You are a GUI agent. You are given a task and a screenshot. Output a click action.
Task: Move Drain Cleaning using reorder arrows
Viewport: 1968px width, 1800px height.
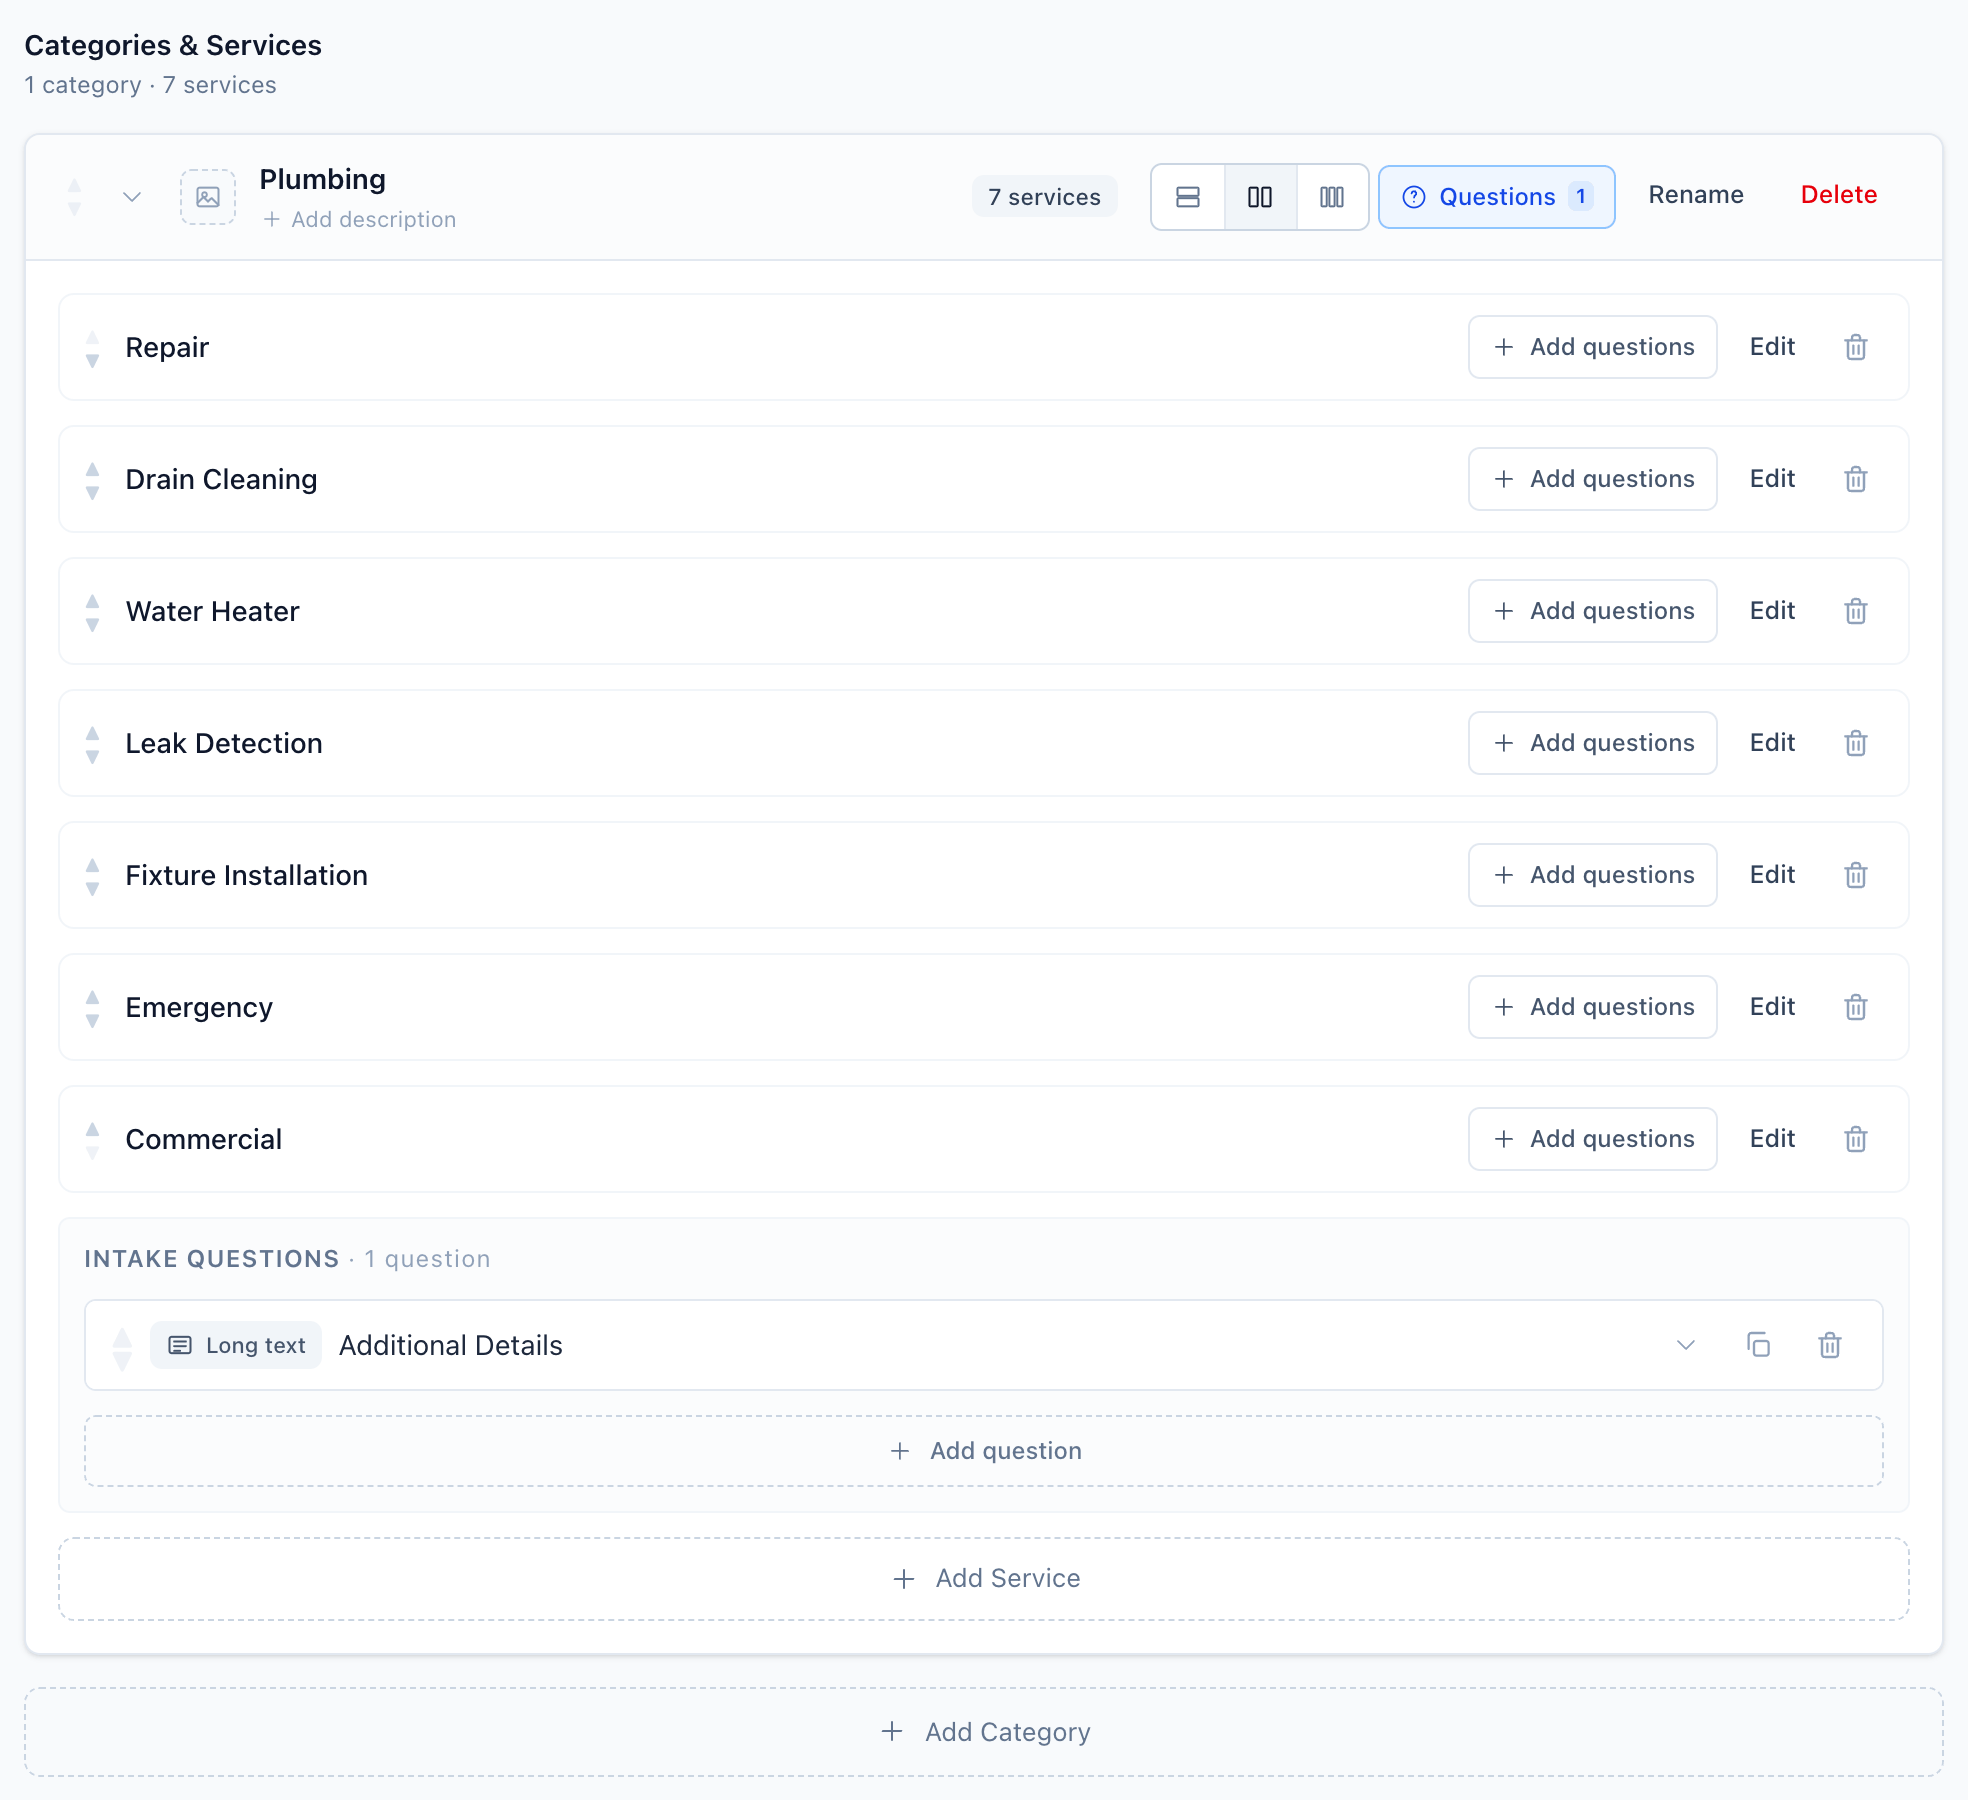click(x=92, y=480)
